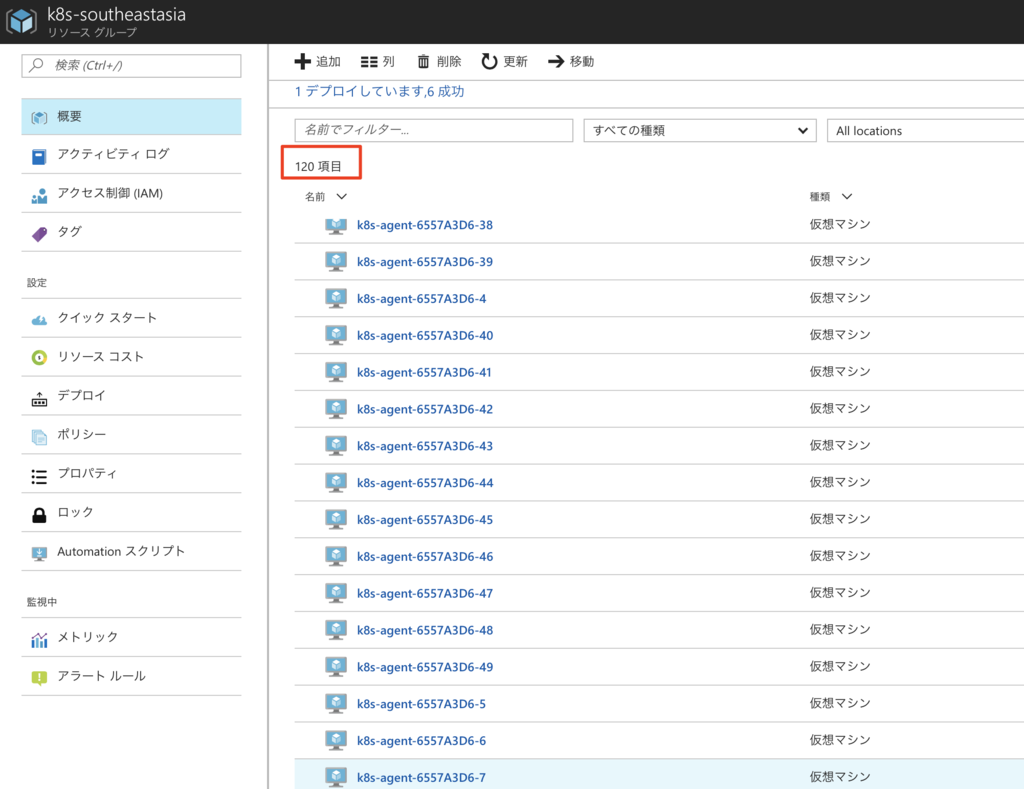Open k8s-agent-6557A3D6-44 link
Viewport: 1024px width, 789px height.
pyautogui.click(x=424, y=483)
